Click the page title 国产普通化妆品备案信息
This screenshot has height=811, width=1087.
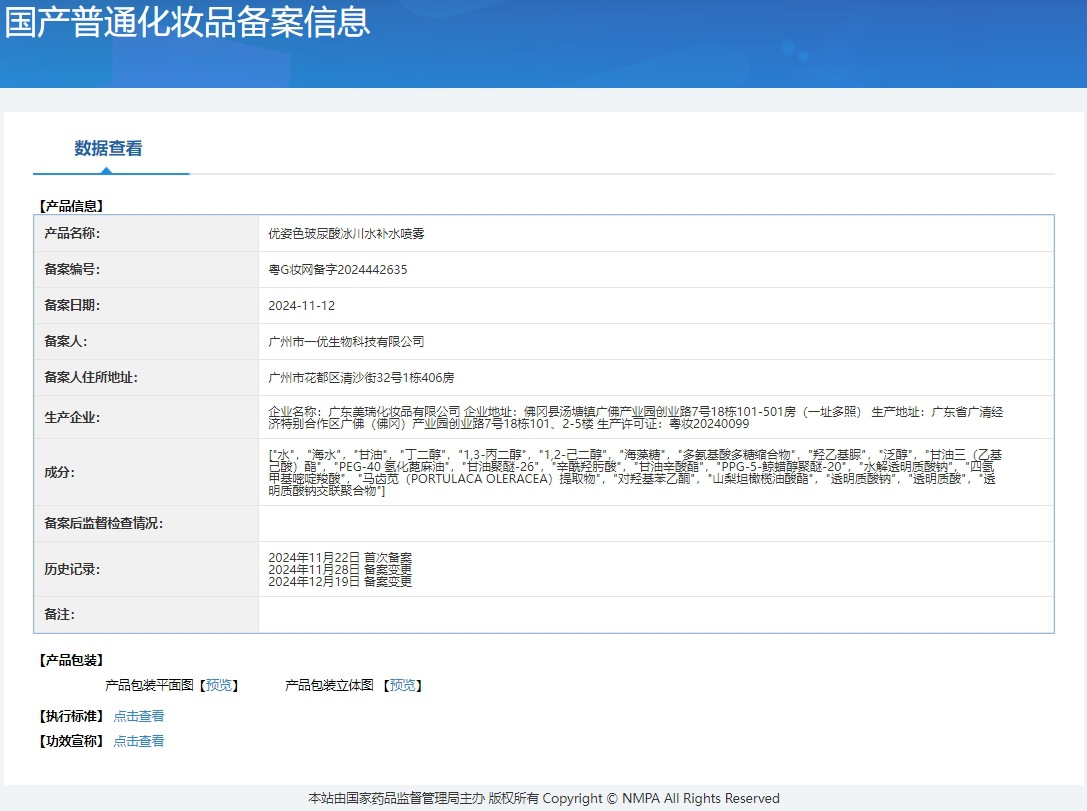(x=187, y=21)
